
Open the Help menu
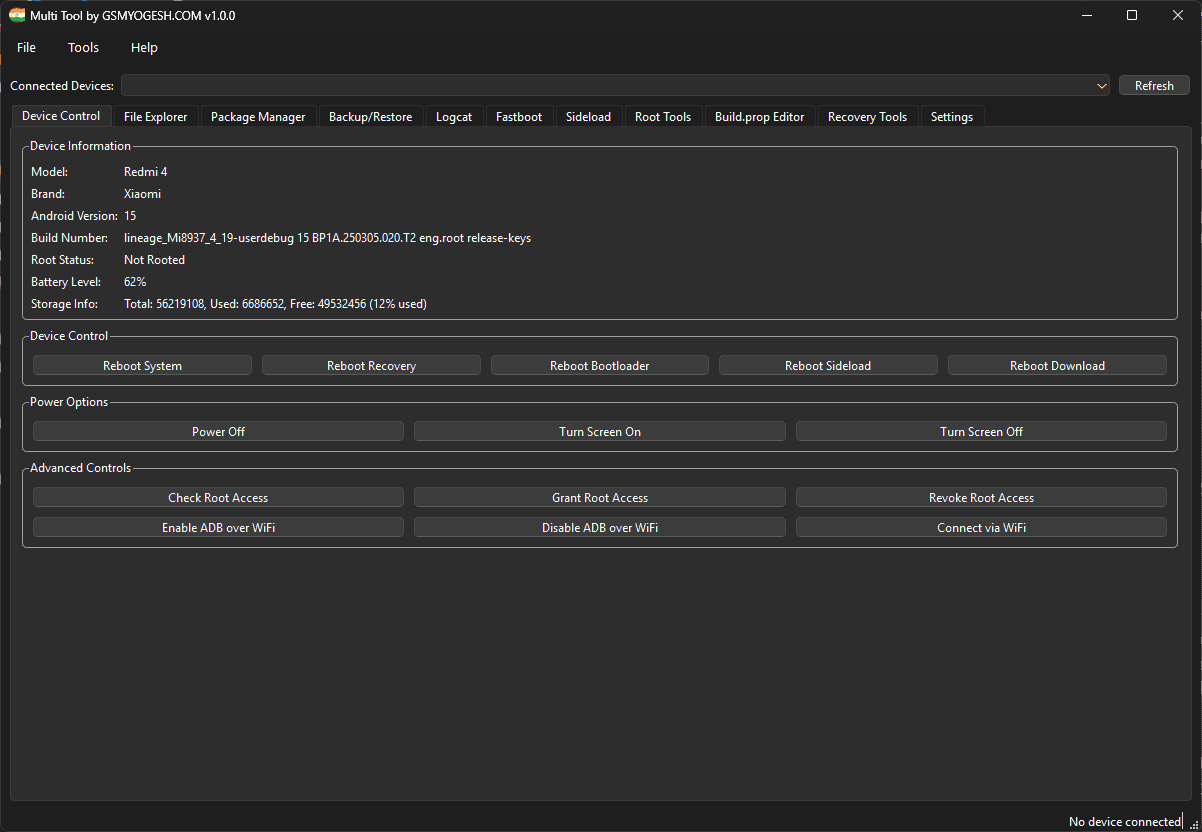[x=144, y=47]
